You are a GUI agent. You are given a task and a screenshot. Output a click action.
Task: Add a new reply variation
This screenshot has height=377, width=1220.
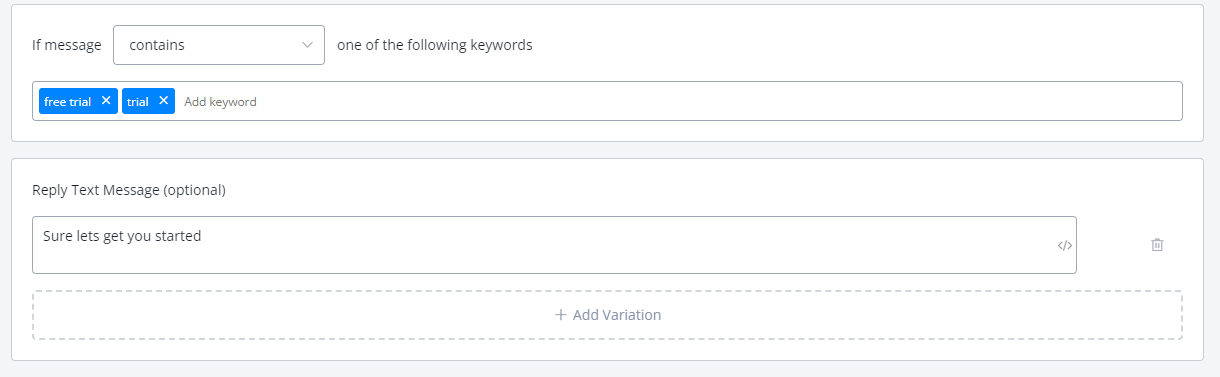tap(607, 315)
